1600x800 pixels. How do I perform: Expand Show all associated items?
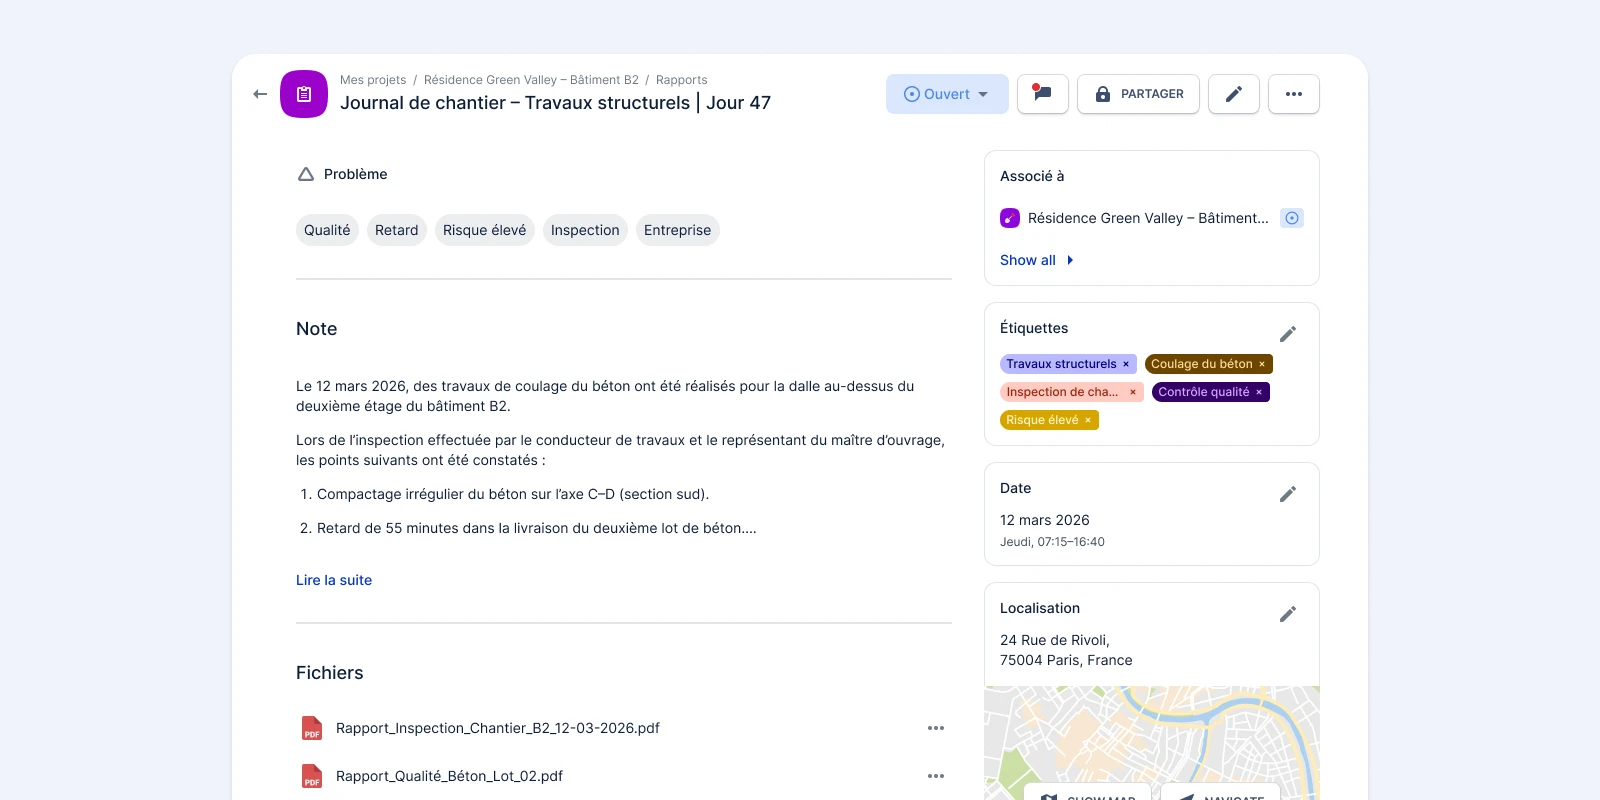(x=1037, y=260)
